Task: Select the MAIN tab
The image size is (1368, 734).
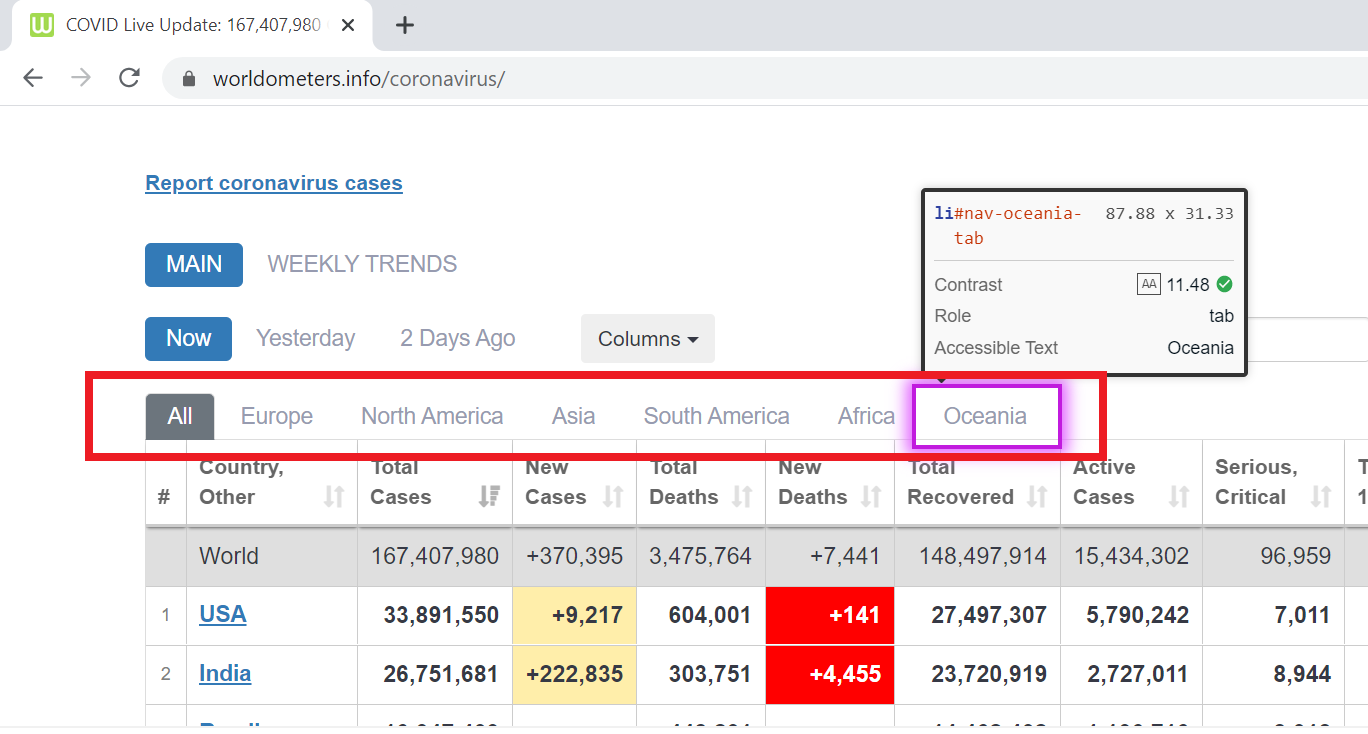Action: coord(194,265)
